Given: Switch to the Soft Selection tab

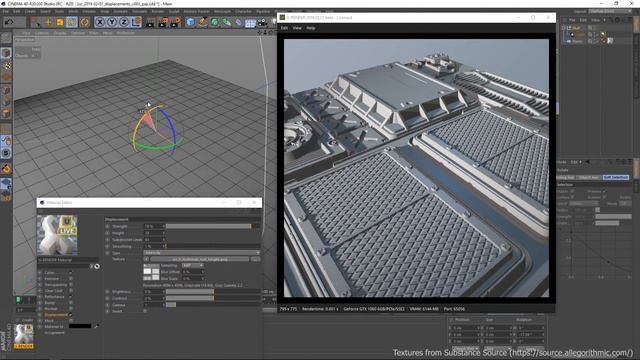Looking at the screenshot, I should [x=616, y=178].
